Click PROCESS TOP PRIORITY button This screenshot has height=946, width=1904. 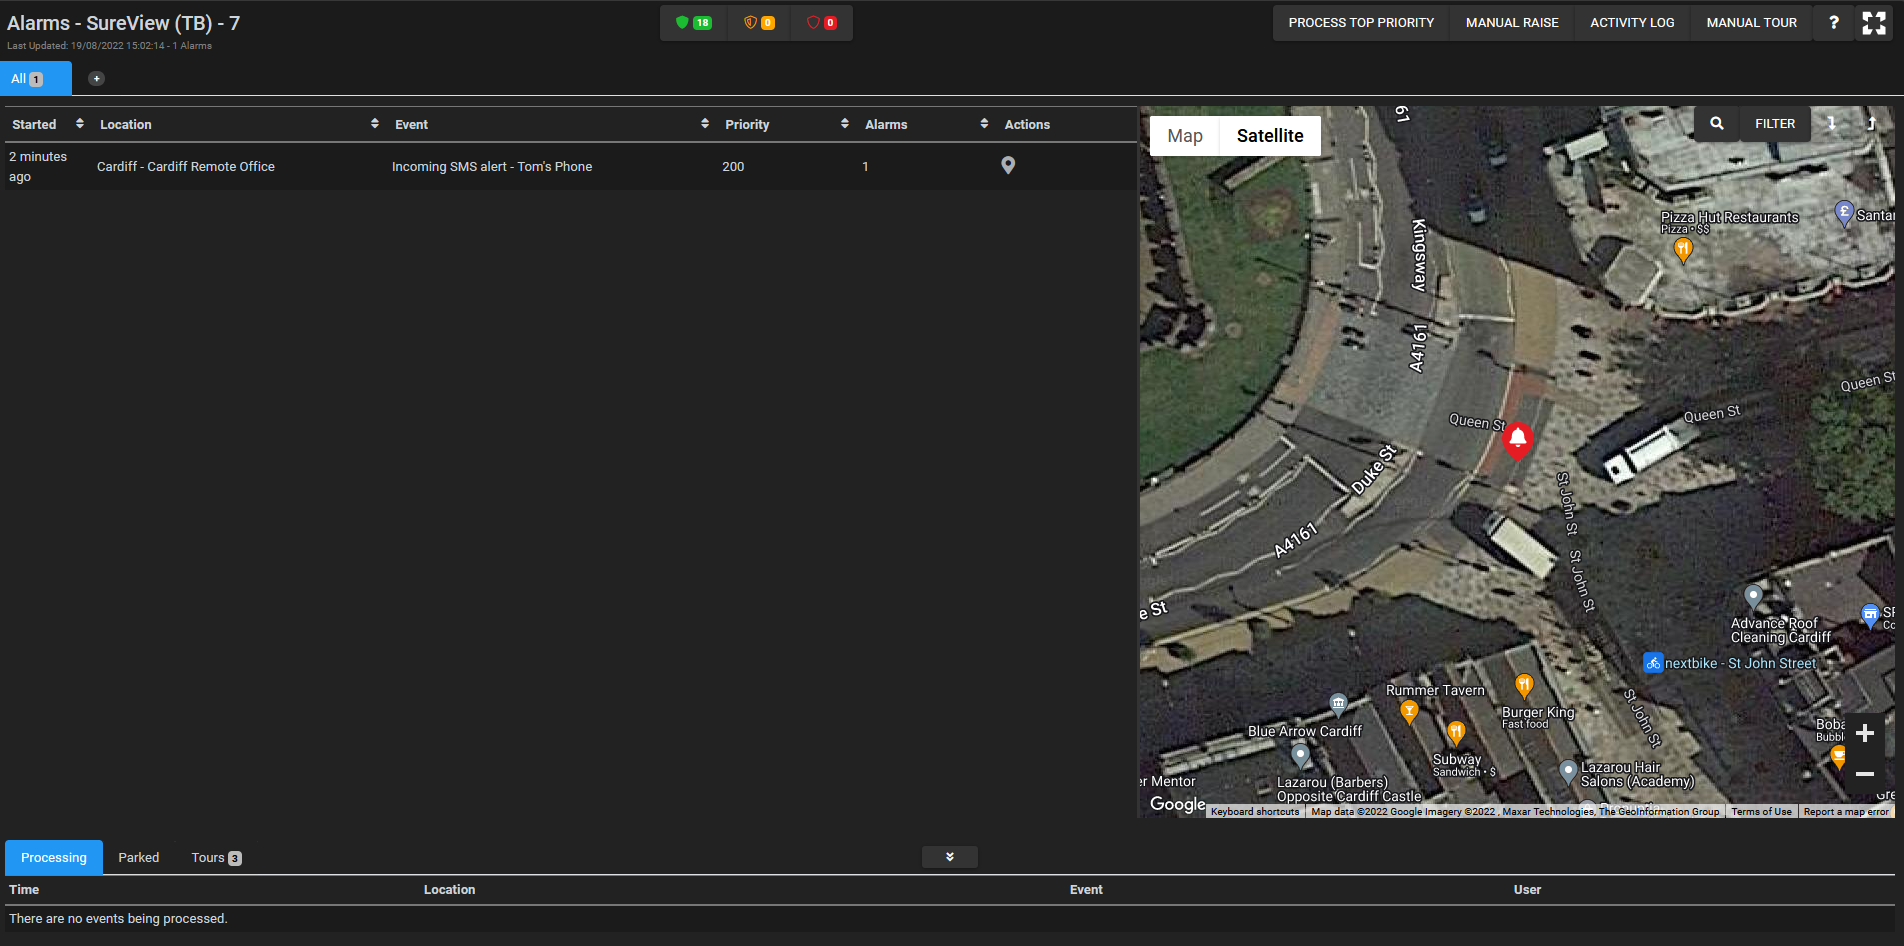pos(1361,23)
